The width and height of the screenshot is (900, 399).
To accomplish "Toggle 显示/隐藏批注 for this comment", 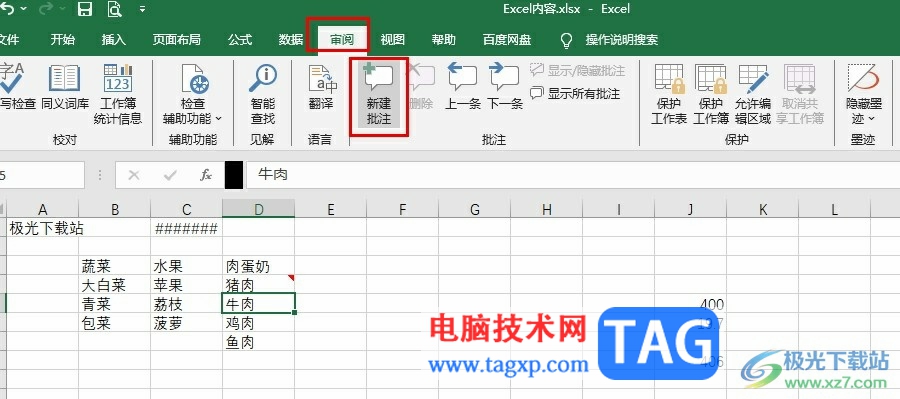I will (577, 71).
